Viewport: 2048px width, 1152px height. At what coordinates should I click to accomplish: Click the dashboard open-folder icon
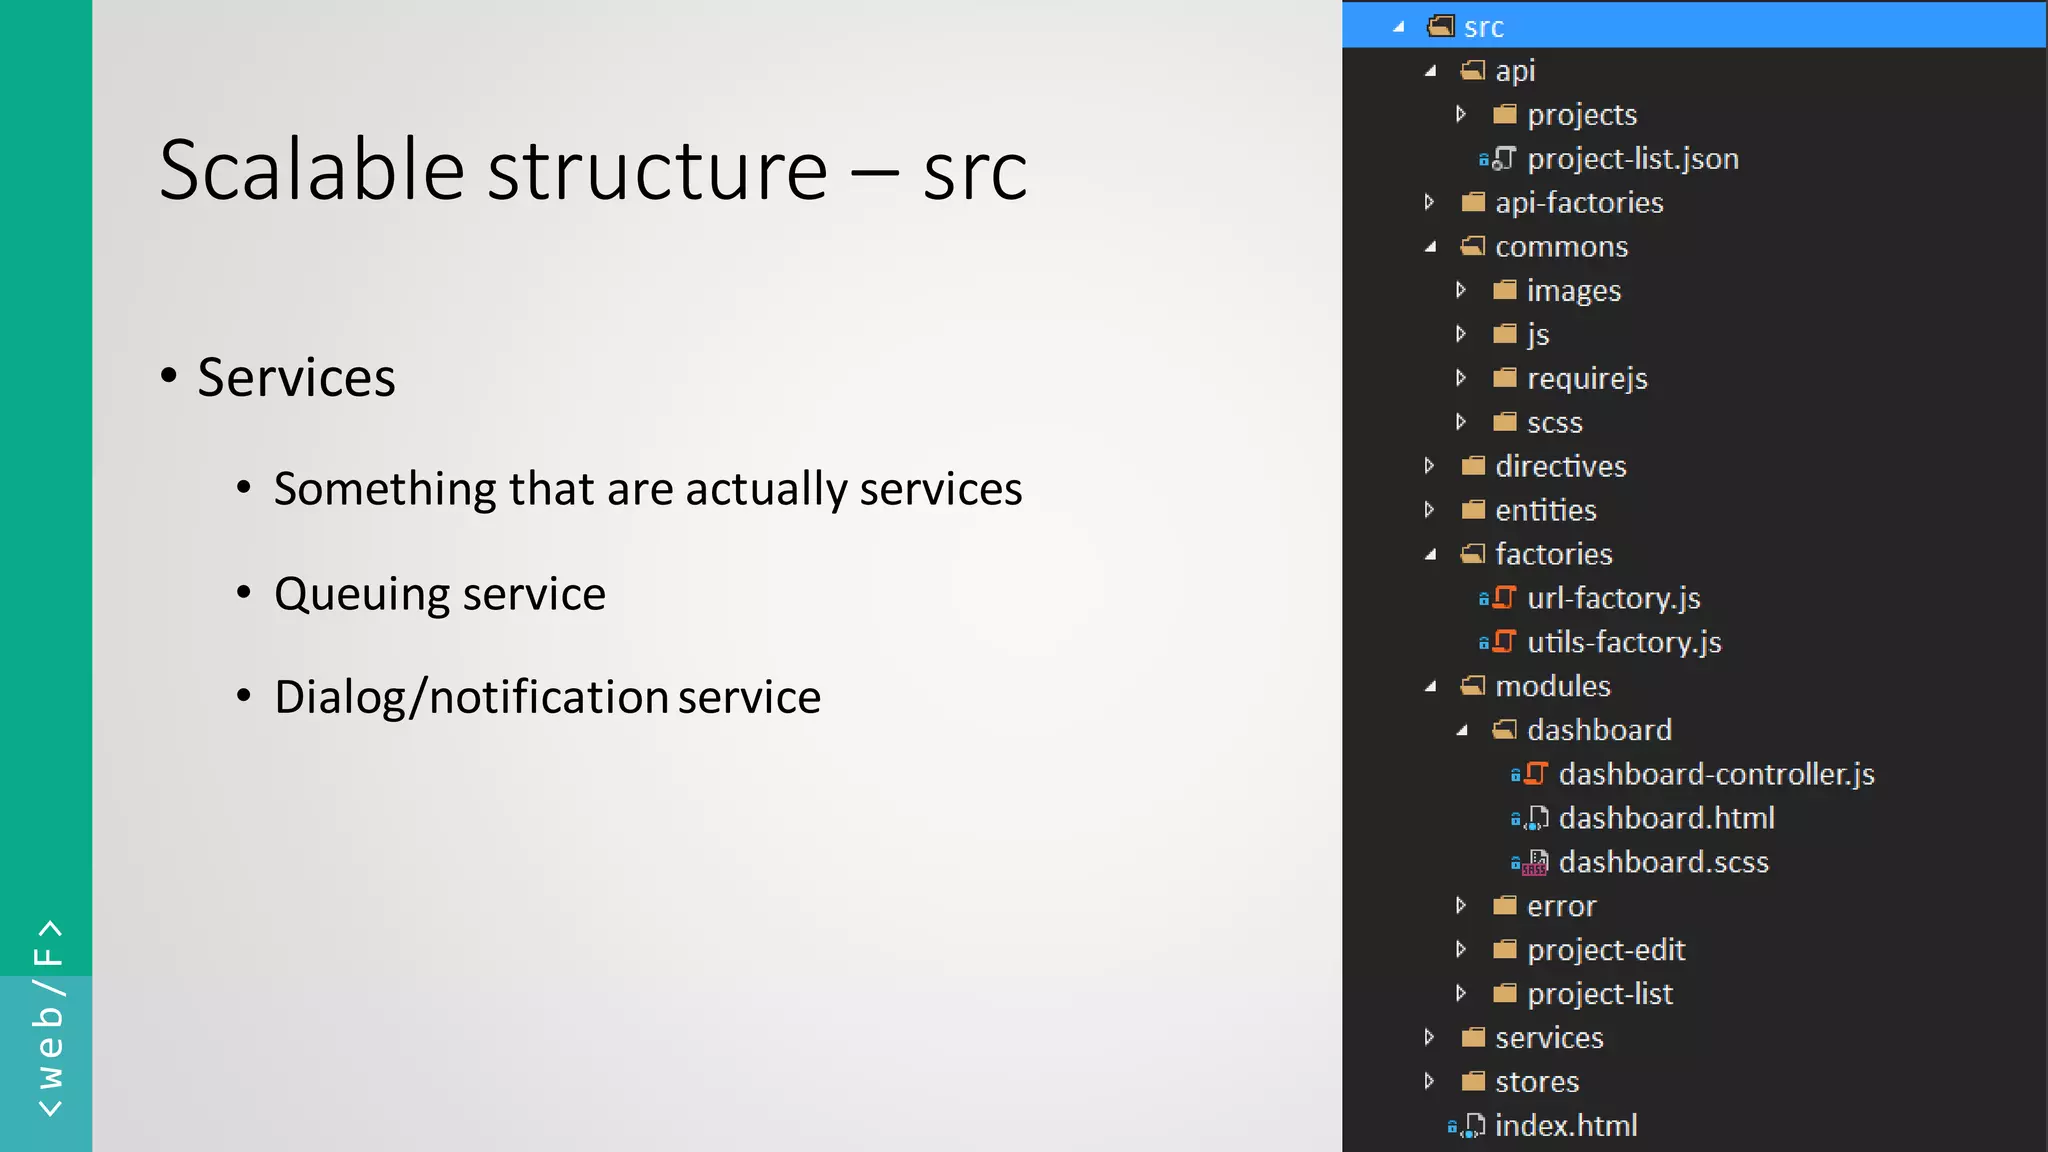pos(1505,730)
